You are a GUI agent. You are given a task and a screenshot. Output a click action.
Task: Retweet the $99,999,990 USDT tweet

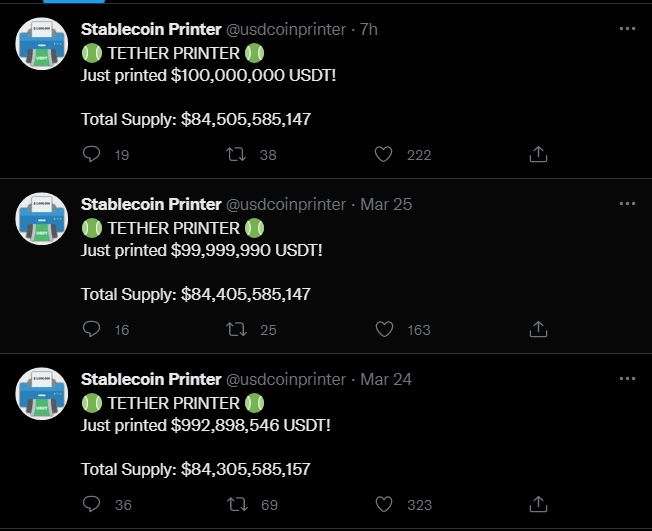click(x=236, y=330)
